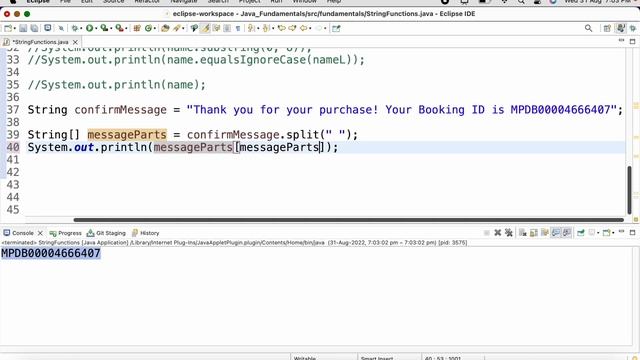The image size is (640, 360).
Task: Open the Display Selected Console dropdown
Action: tap(598, 233)
